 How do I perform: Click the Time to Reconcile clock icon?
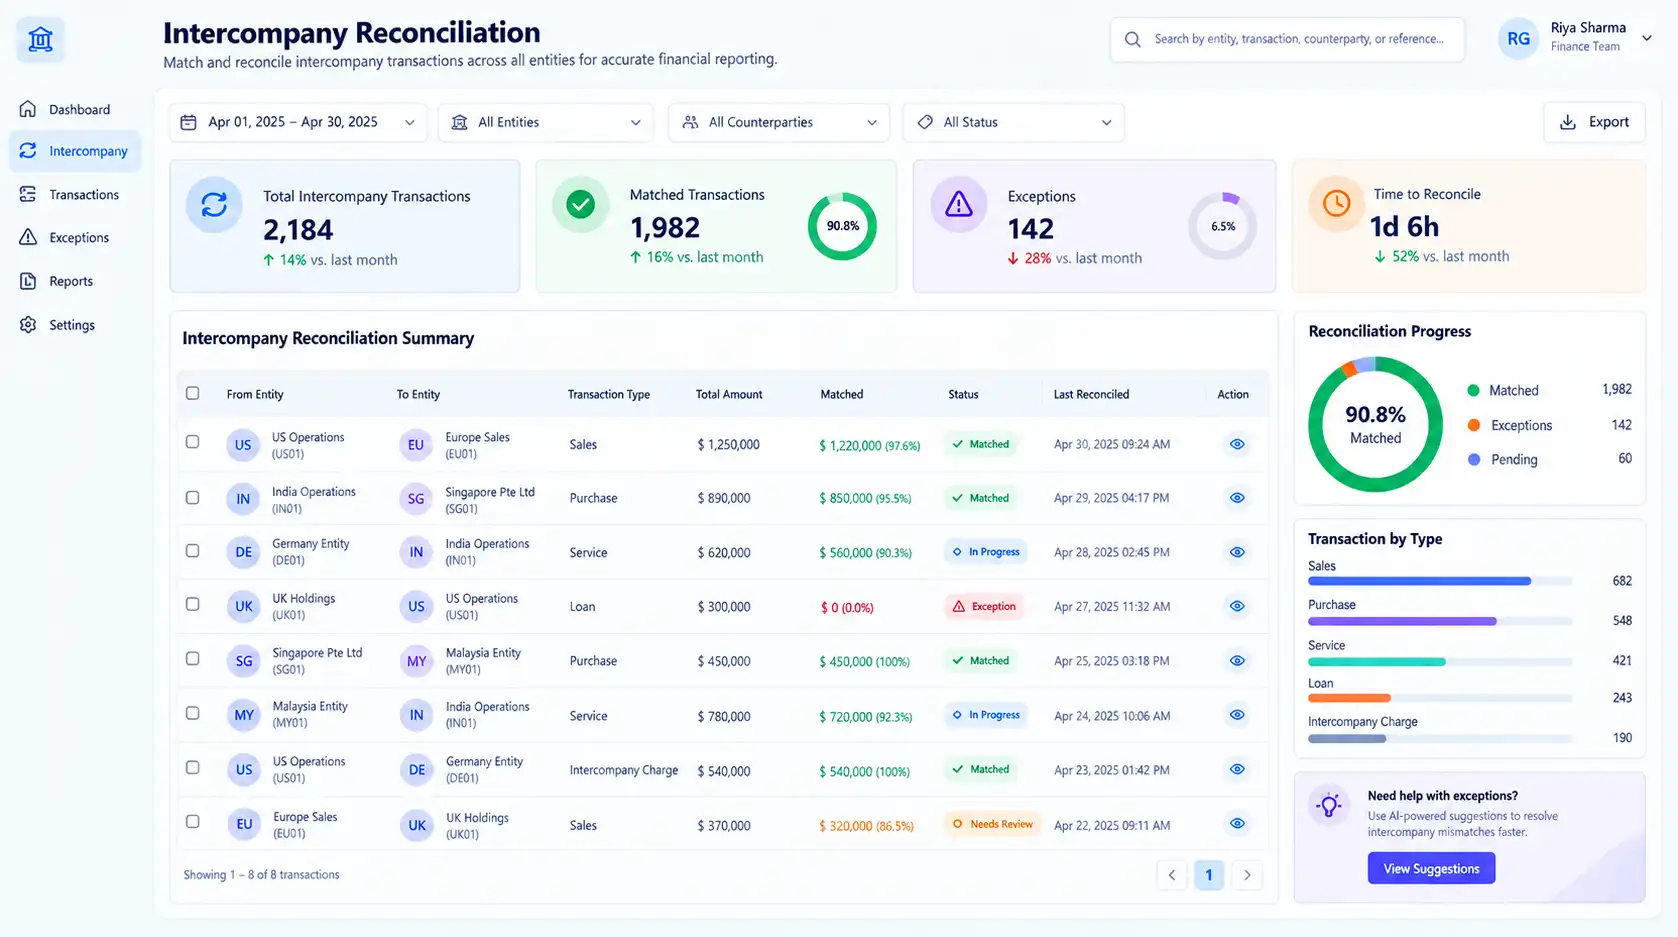click(1337, 204)
